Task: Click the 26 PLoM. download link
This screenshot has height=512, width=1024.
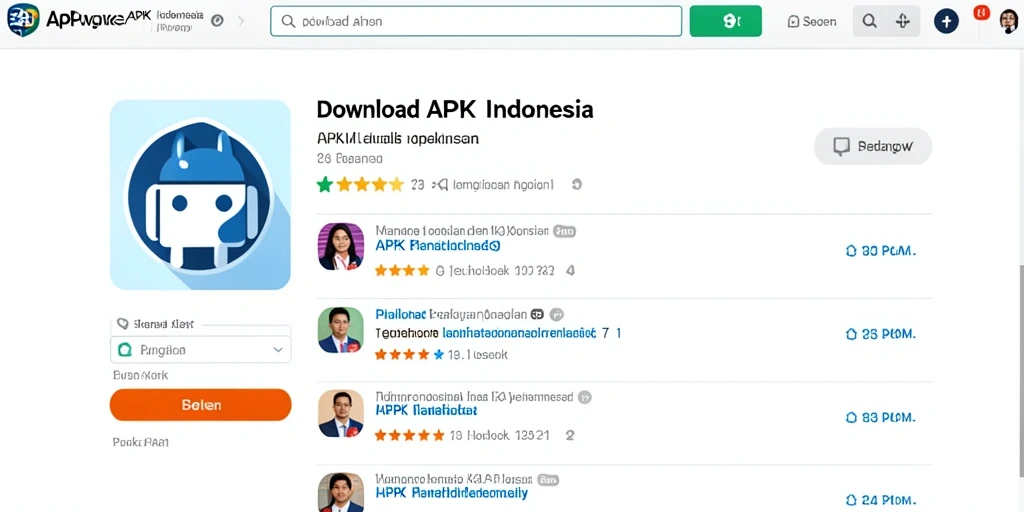Action: pyautogui.click(x=881, y=334)
